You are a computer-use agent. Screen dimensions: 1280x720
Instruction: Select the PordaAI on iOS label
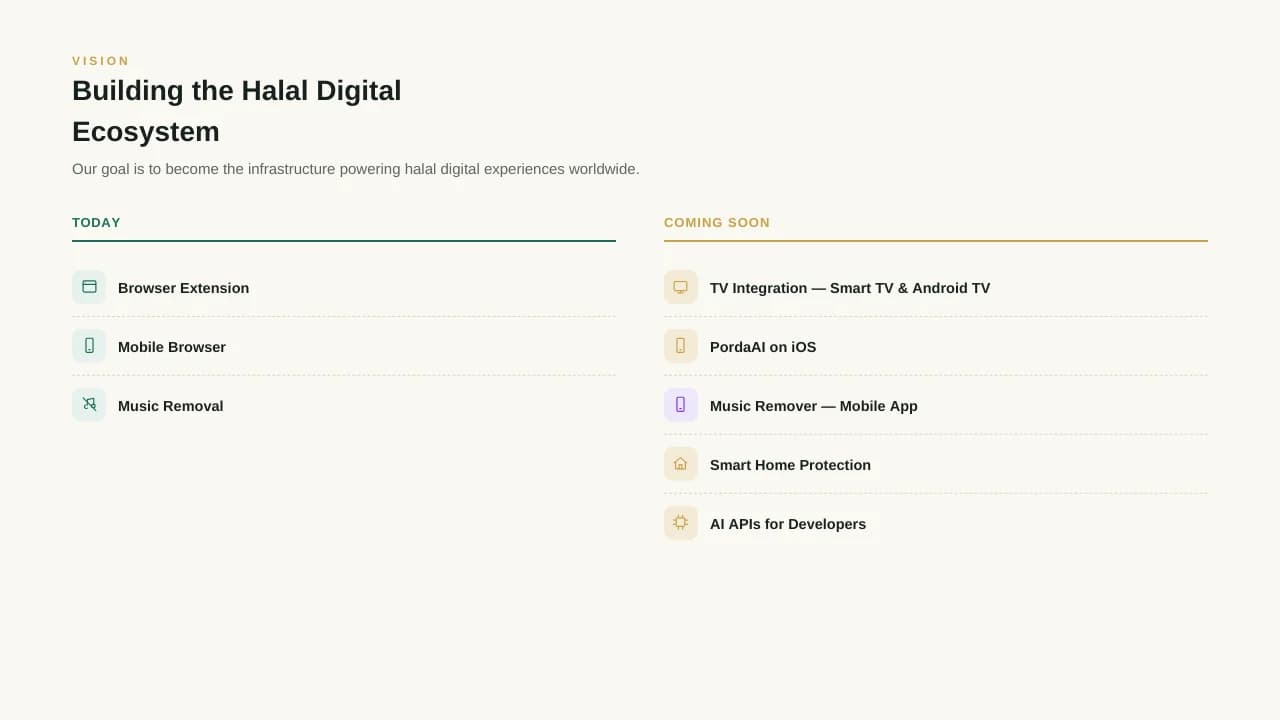click(763, 347)
